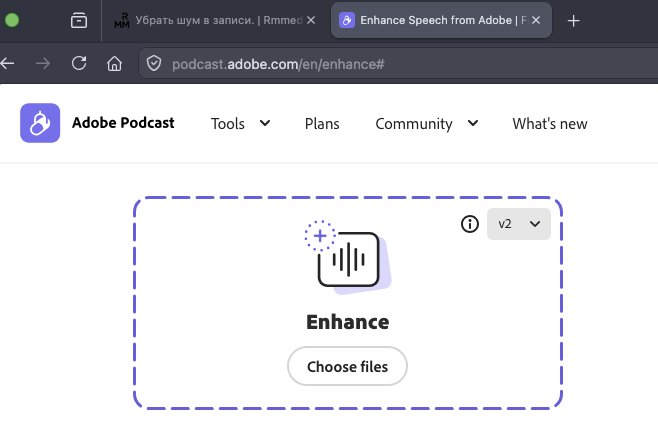Click the Adobe Podcast logo icon
Viewport: 658px width, 434px height.
coord(41,124)
